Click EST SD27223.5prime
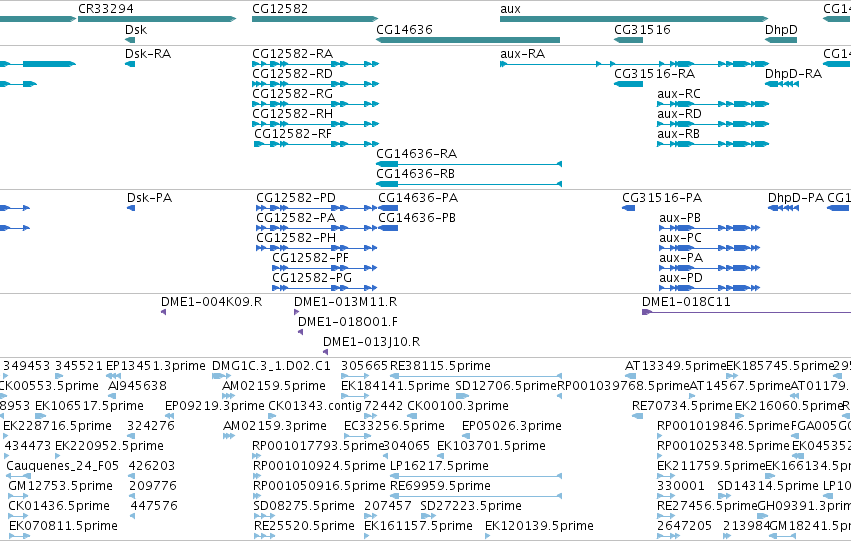Viewport: 851px width, 541px height. pyautogui.click(x=471, y=507)
